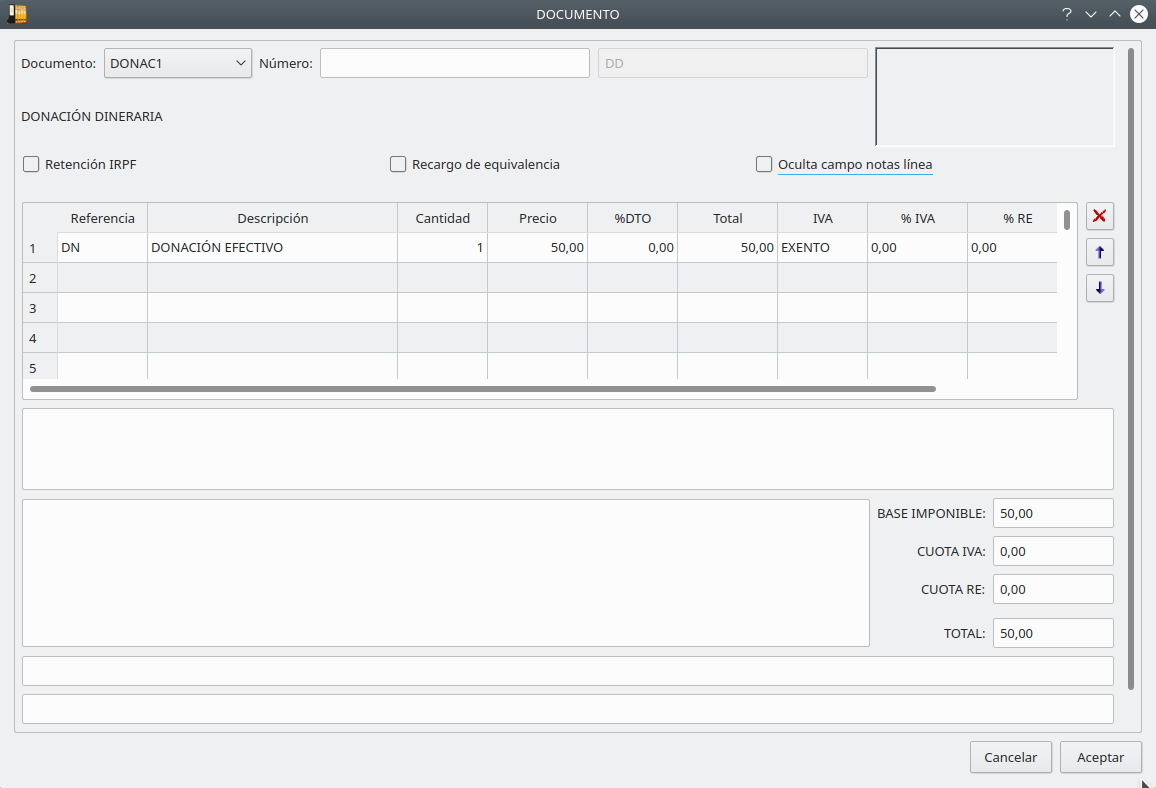
Task: Click the table's horizontal scrollbar
Action: (483, 388)
